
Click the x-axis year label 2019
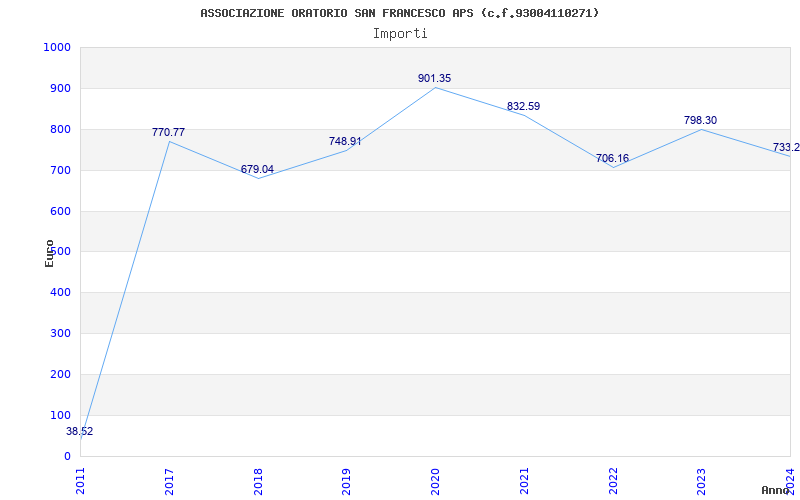(x=346, y=481)
